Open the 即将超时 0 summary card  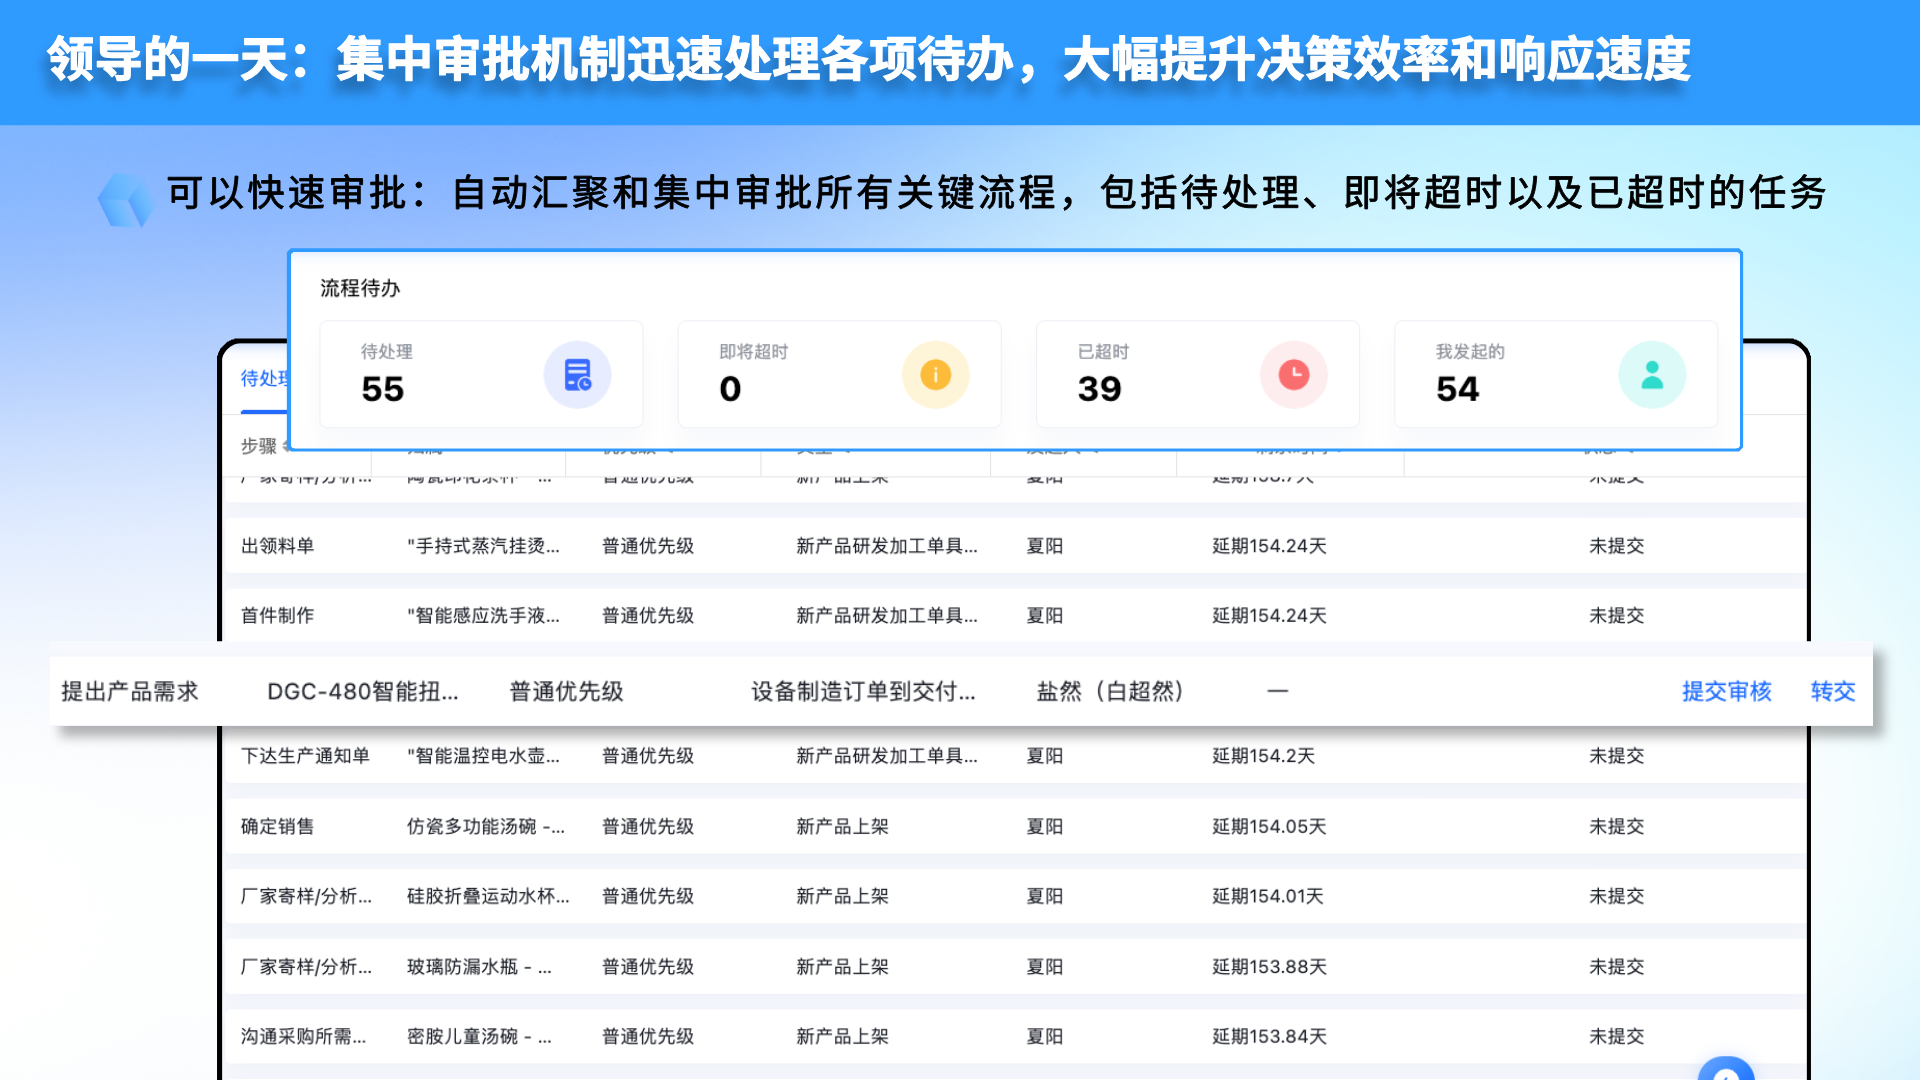[839, 374]
